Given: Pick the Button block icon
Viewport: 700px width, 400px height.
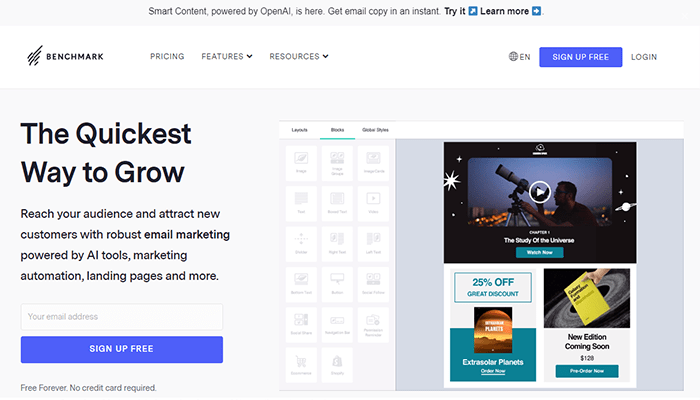Looking at the screenshot, I should [x=337, y=281].
